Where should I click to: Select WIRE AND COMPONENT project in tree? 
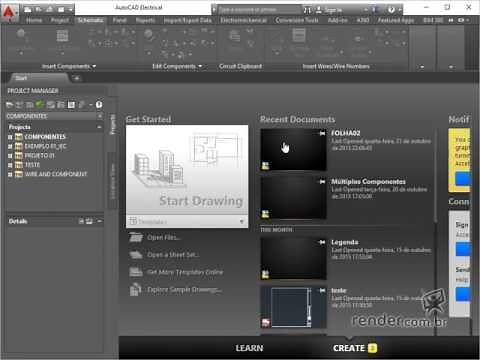point(55,174)
